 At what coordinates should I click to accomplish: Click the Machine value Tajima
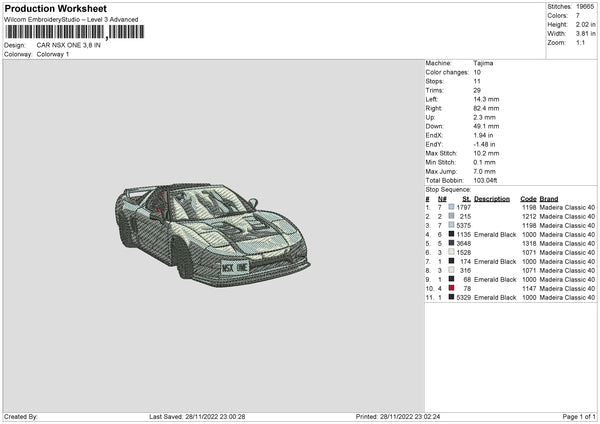pyautogui.click(x=483, y=63)
